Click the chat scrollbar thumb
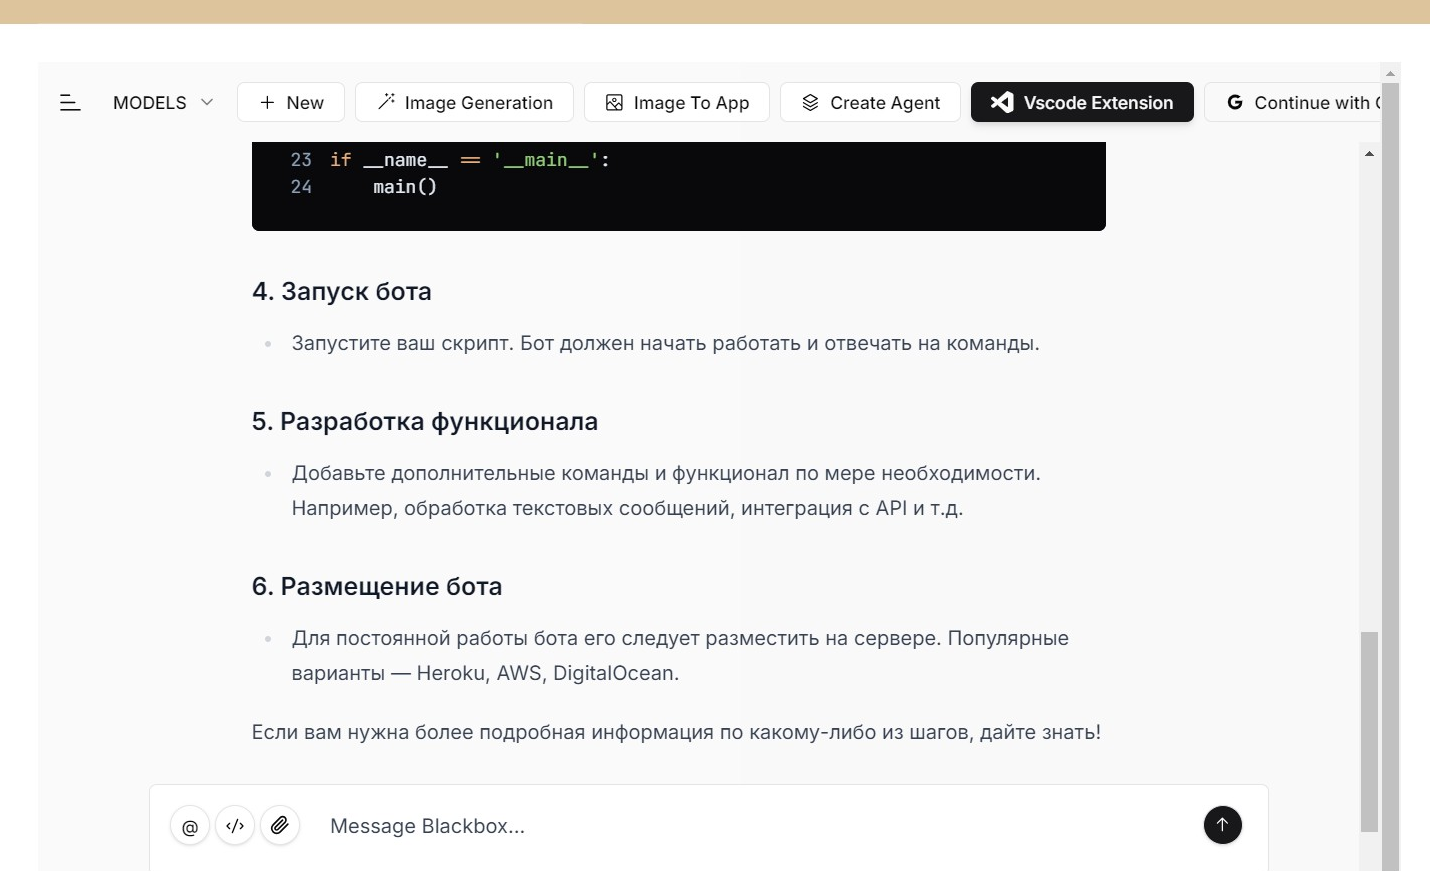Image resolution: width=1430 pixels, height=871 pixels. coord(1369,730)
